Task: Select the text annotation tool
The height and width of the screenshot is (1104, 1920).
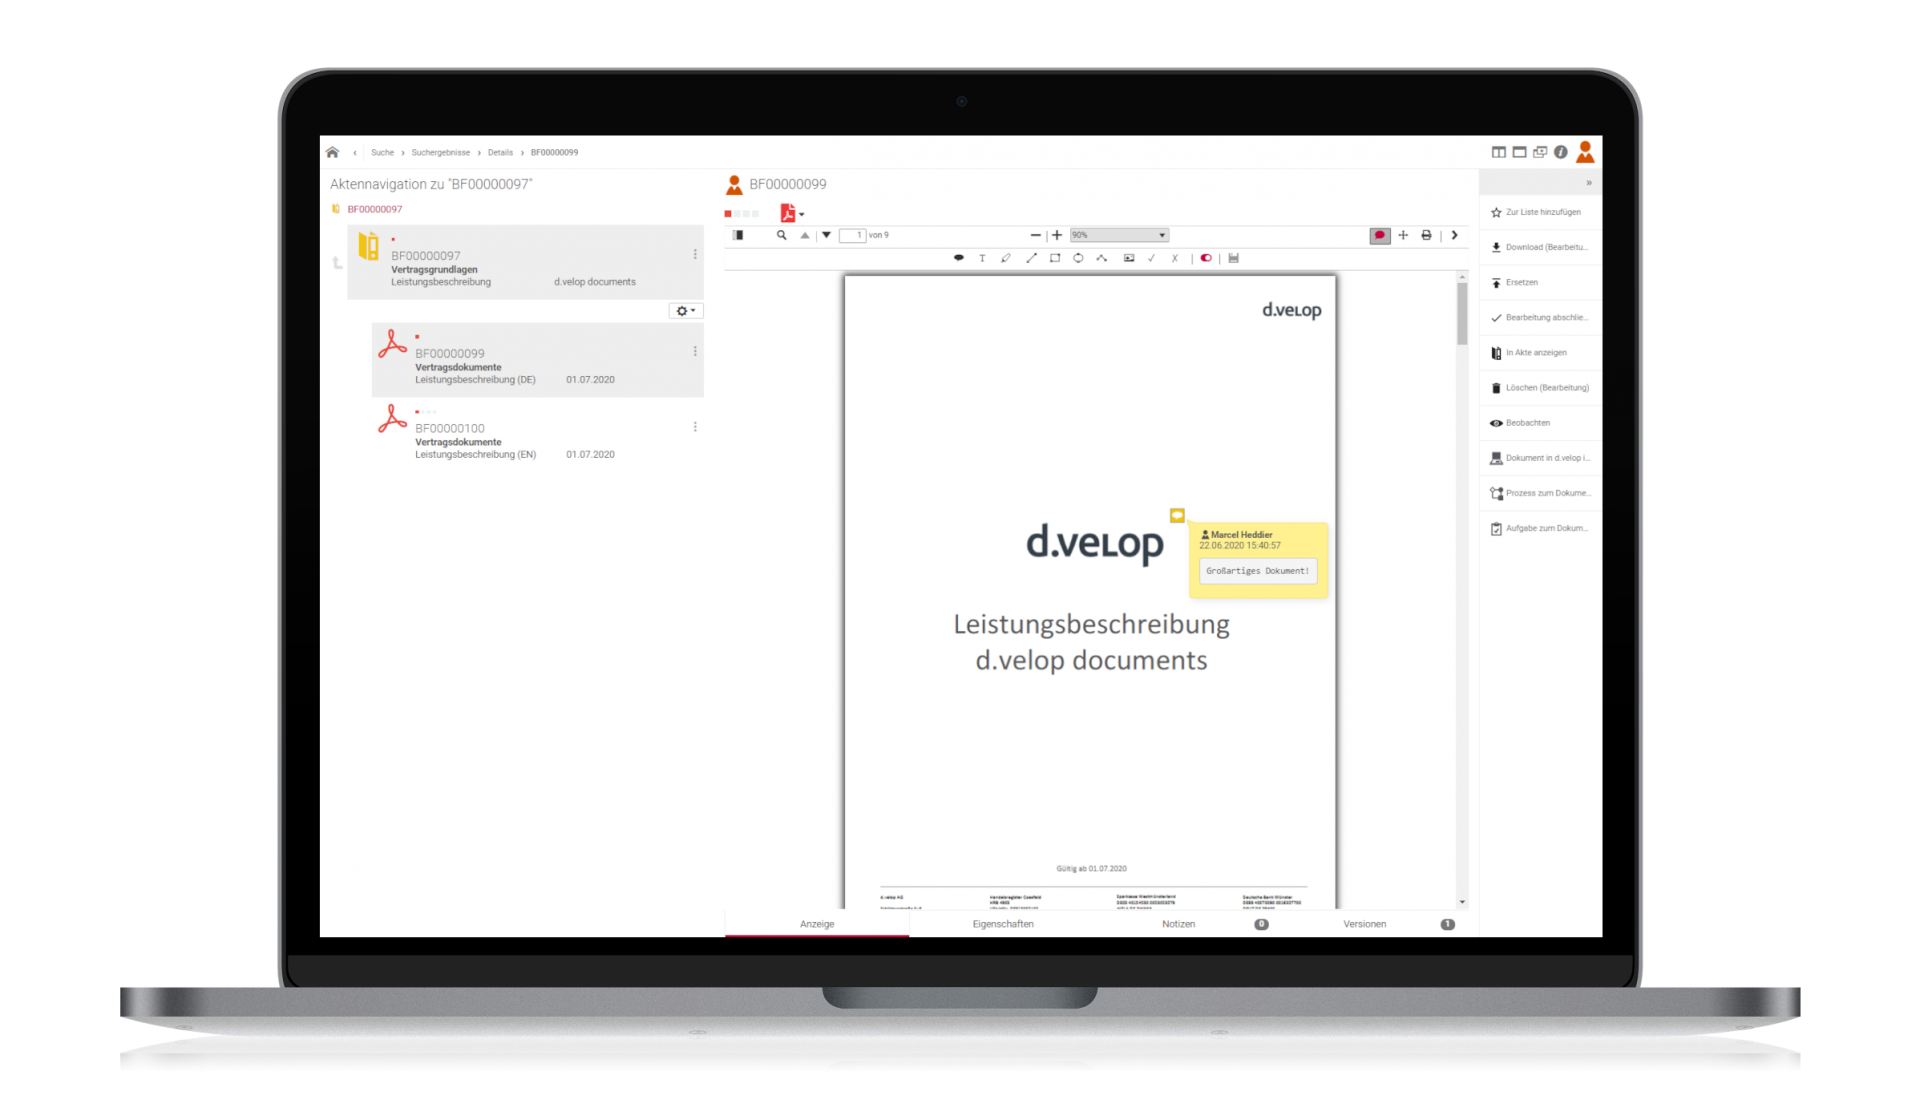Action: pos(982,258)
